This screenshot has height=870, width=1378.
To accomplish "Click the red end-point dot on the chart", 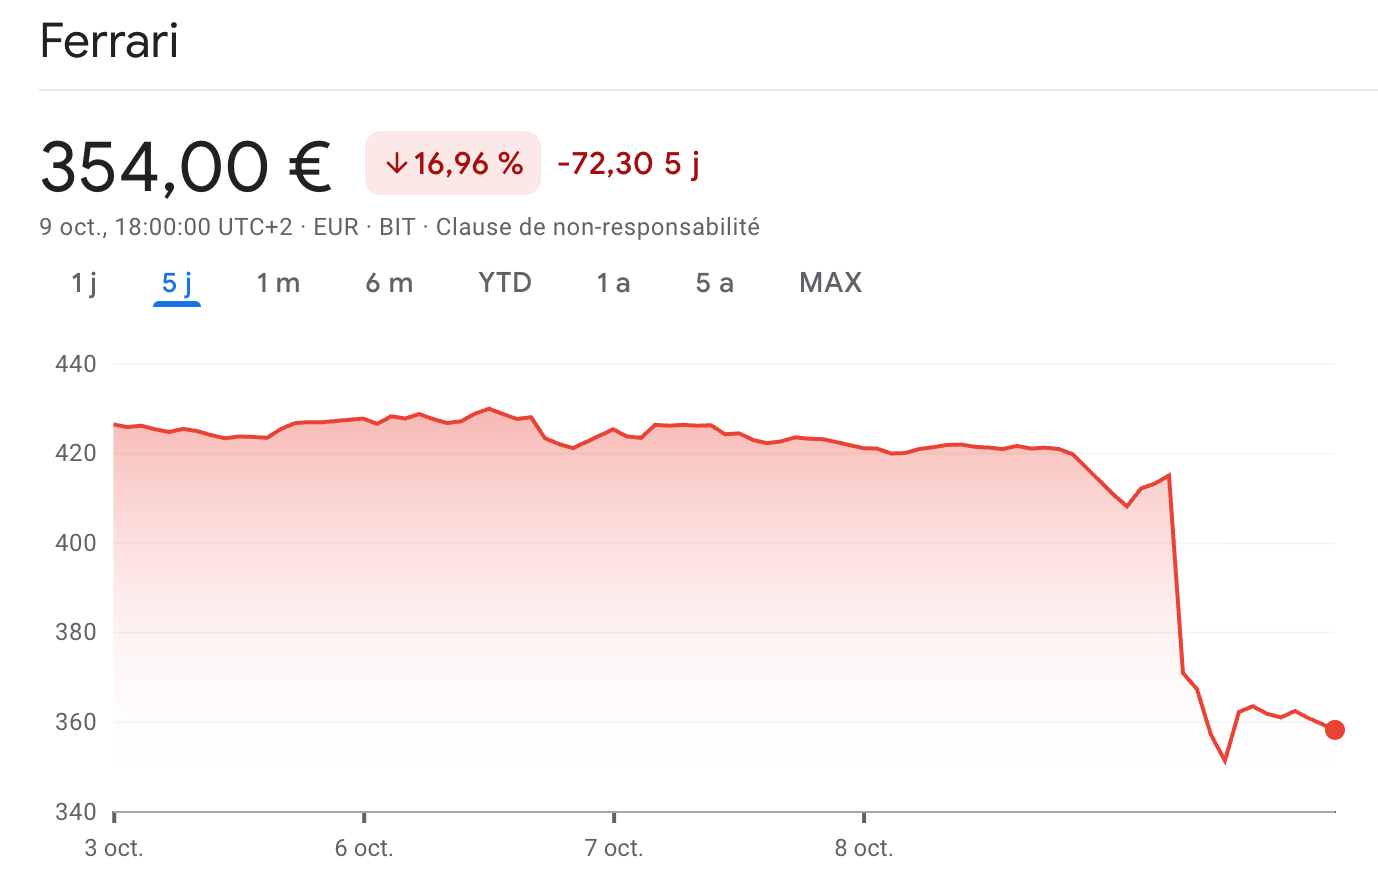I will coord(1335,730).
